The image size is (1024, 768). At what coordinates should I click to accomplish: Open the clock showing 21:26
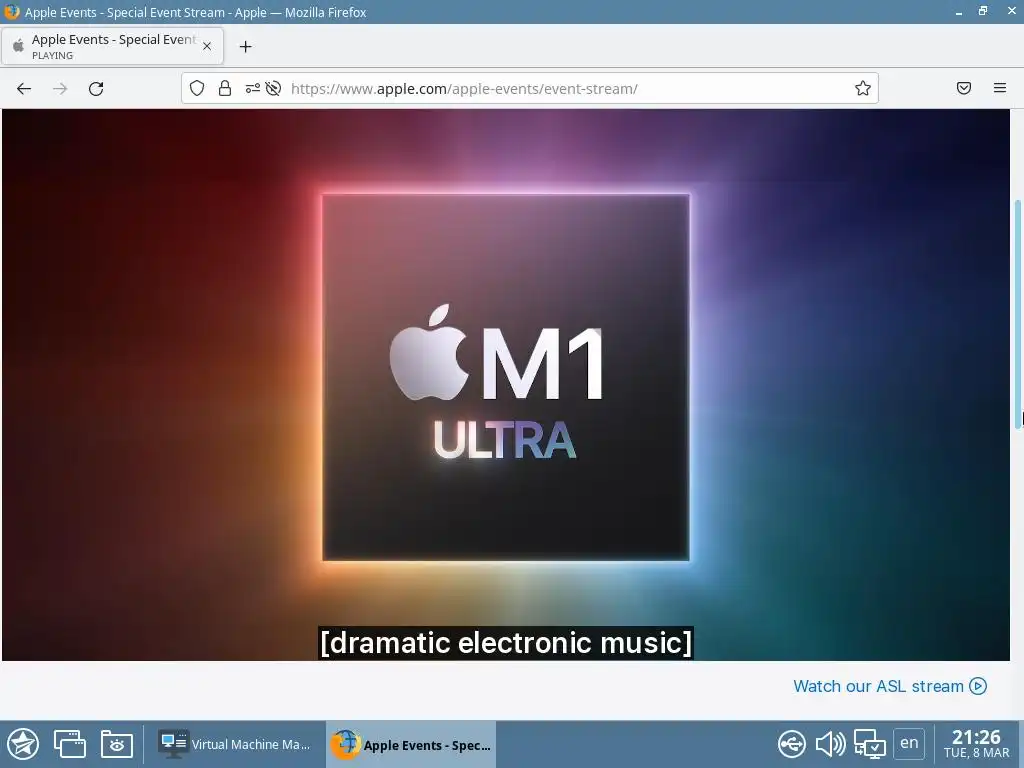point(976,744)
